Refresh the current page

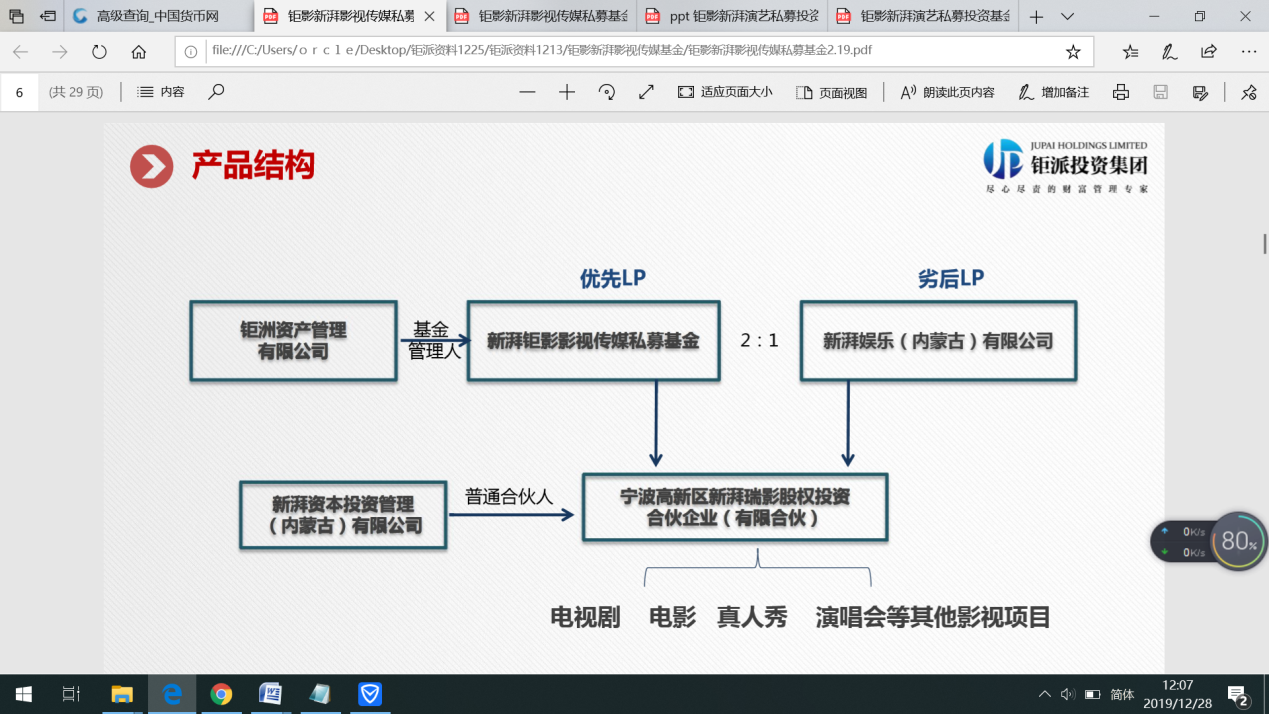(x=99, y=52)
